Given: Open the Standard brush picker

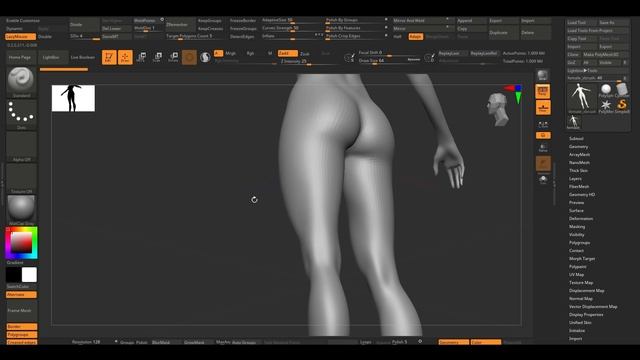Looking at the screenshot, I should click(x=21, y=82).
